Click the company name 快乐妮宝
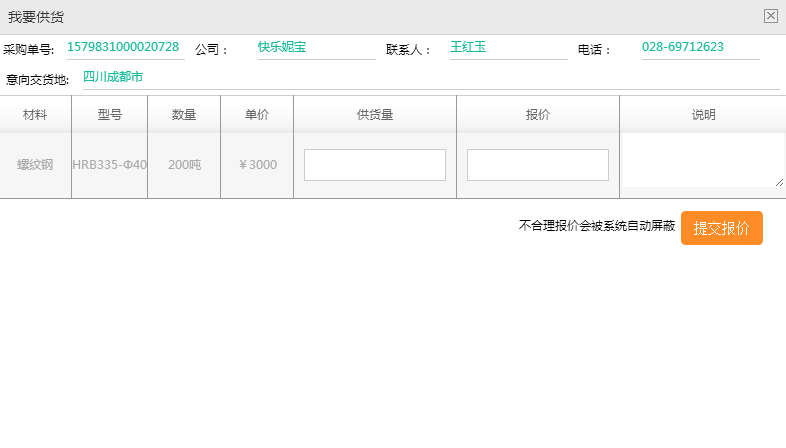Viewport: 786px width, 448px height. pos(282,47)
